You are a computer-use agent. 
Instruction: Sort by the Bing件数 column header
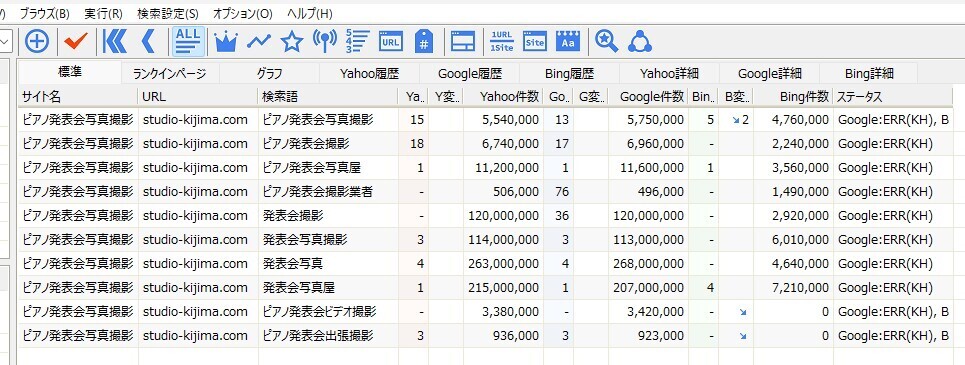(793, 97)
